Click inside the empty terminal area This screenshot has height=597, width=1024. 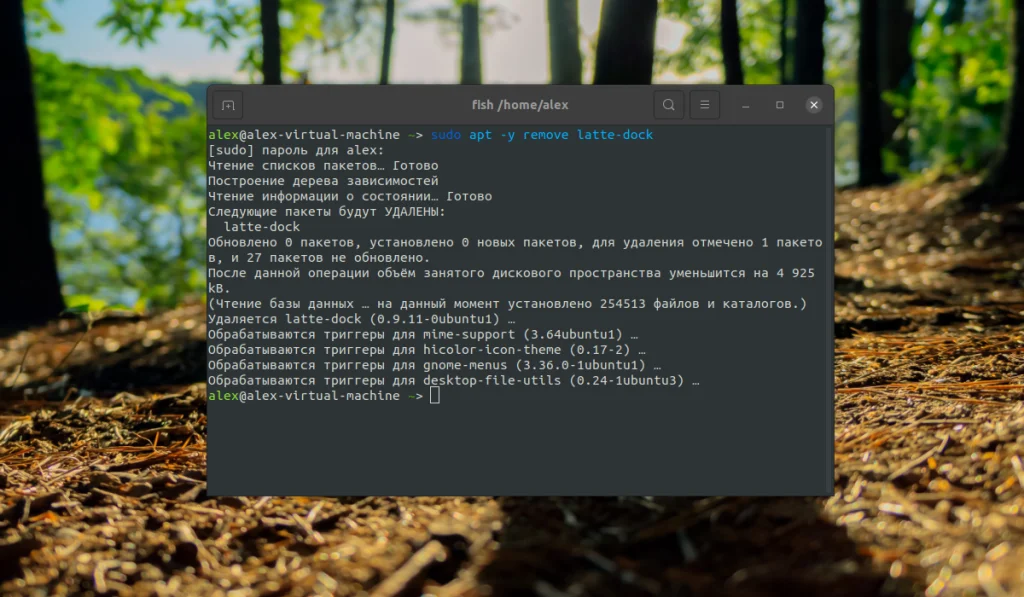coord(520,450)
